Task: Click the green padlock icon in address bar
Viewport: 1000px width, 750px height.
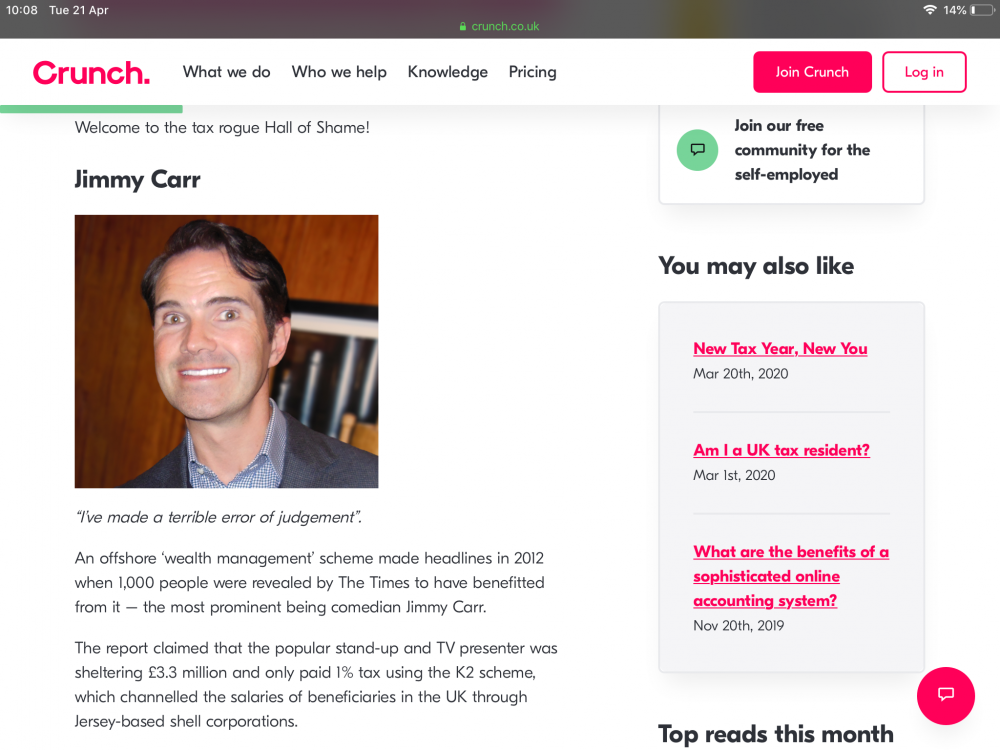Action: tap(463, 26)
